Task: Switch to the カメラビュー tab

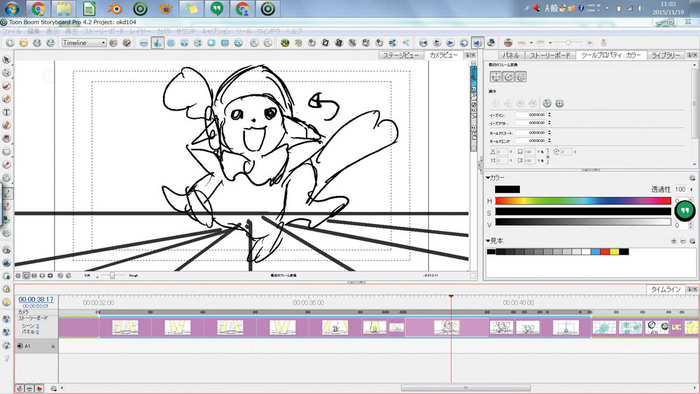Action: tap(443, 55)
